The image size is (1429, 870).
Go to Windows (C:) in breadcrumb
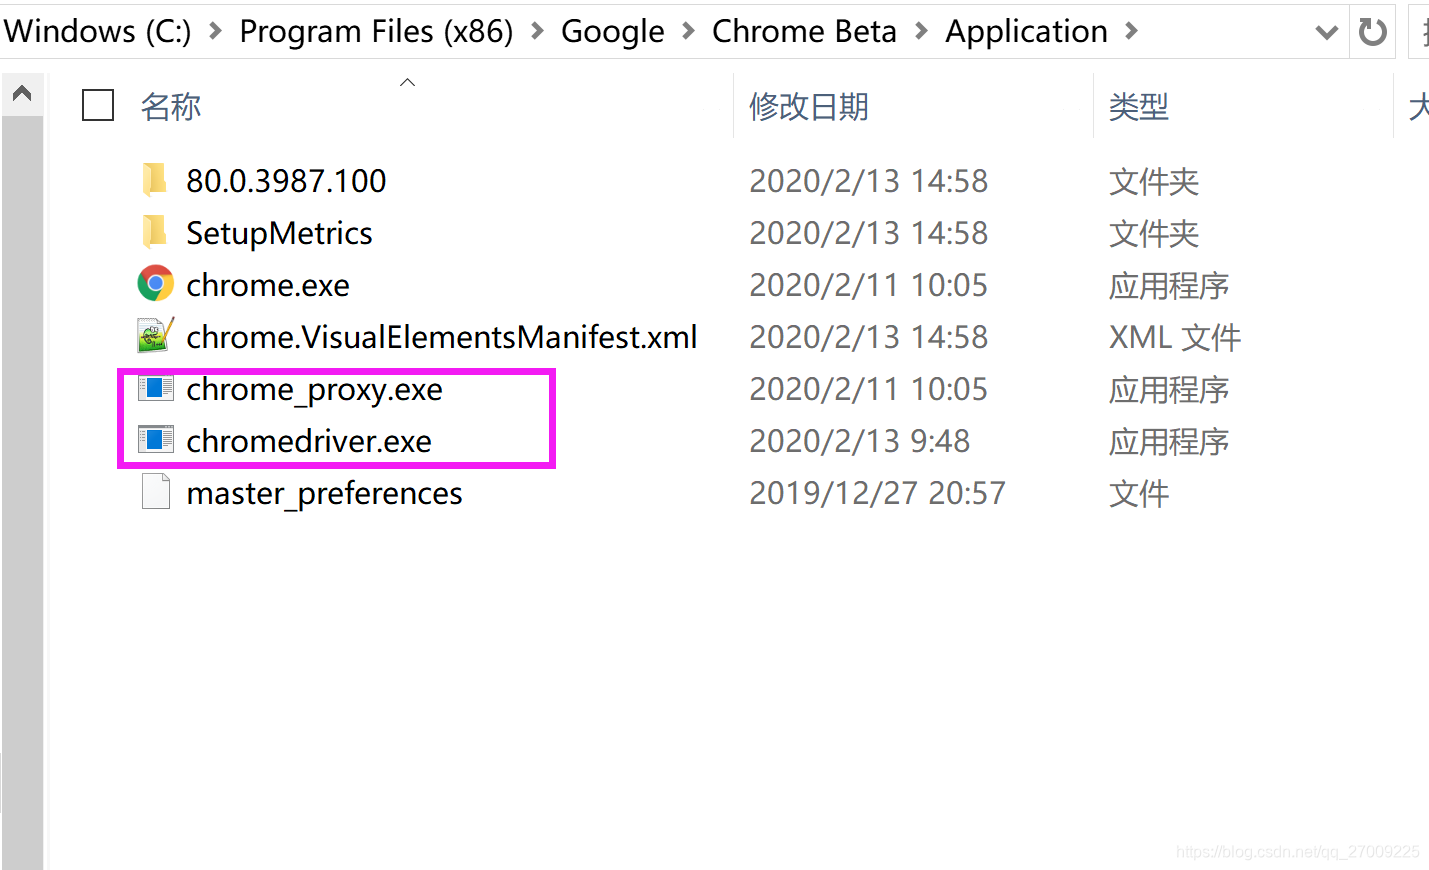[97, 32]
